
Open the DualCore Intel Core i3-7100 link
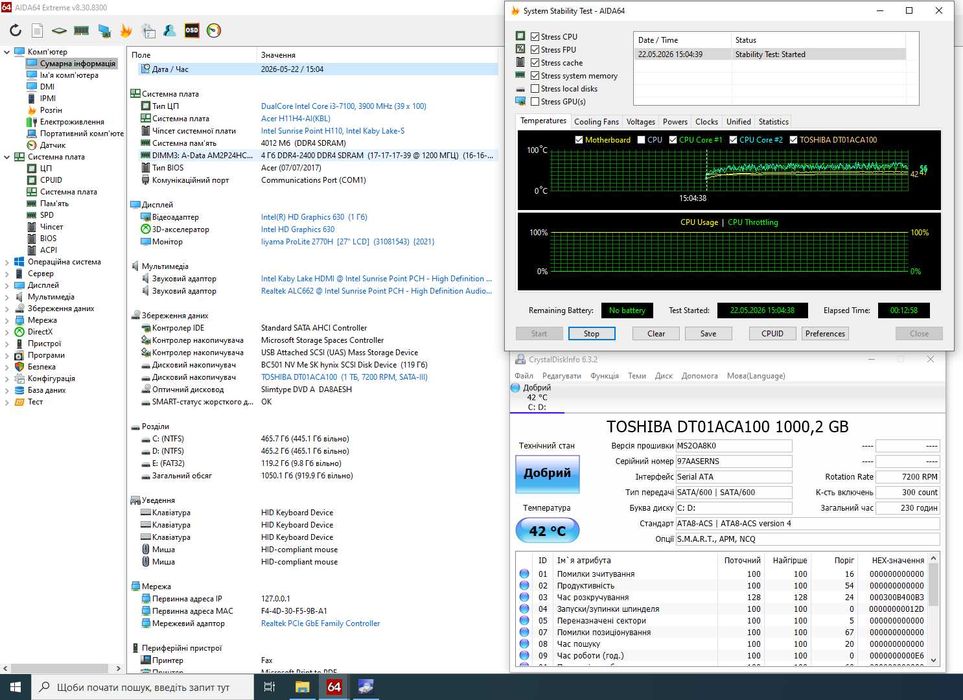(x=343, y=106)
